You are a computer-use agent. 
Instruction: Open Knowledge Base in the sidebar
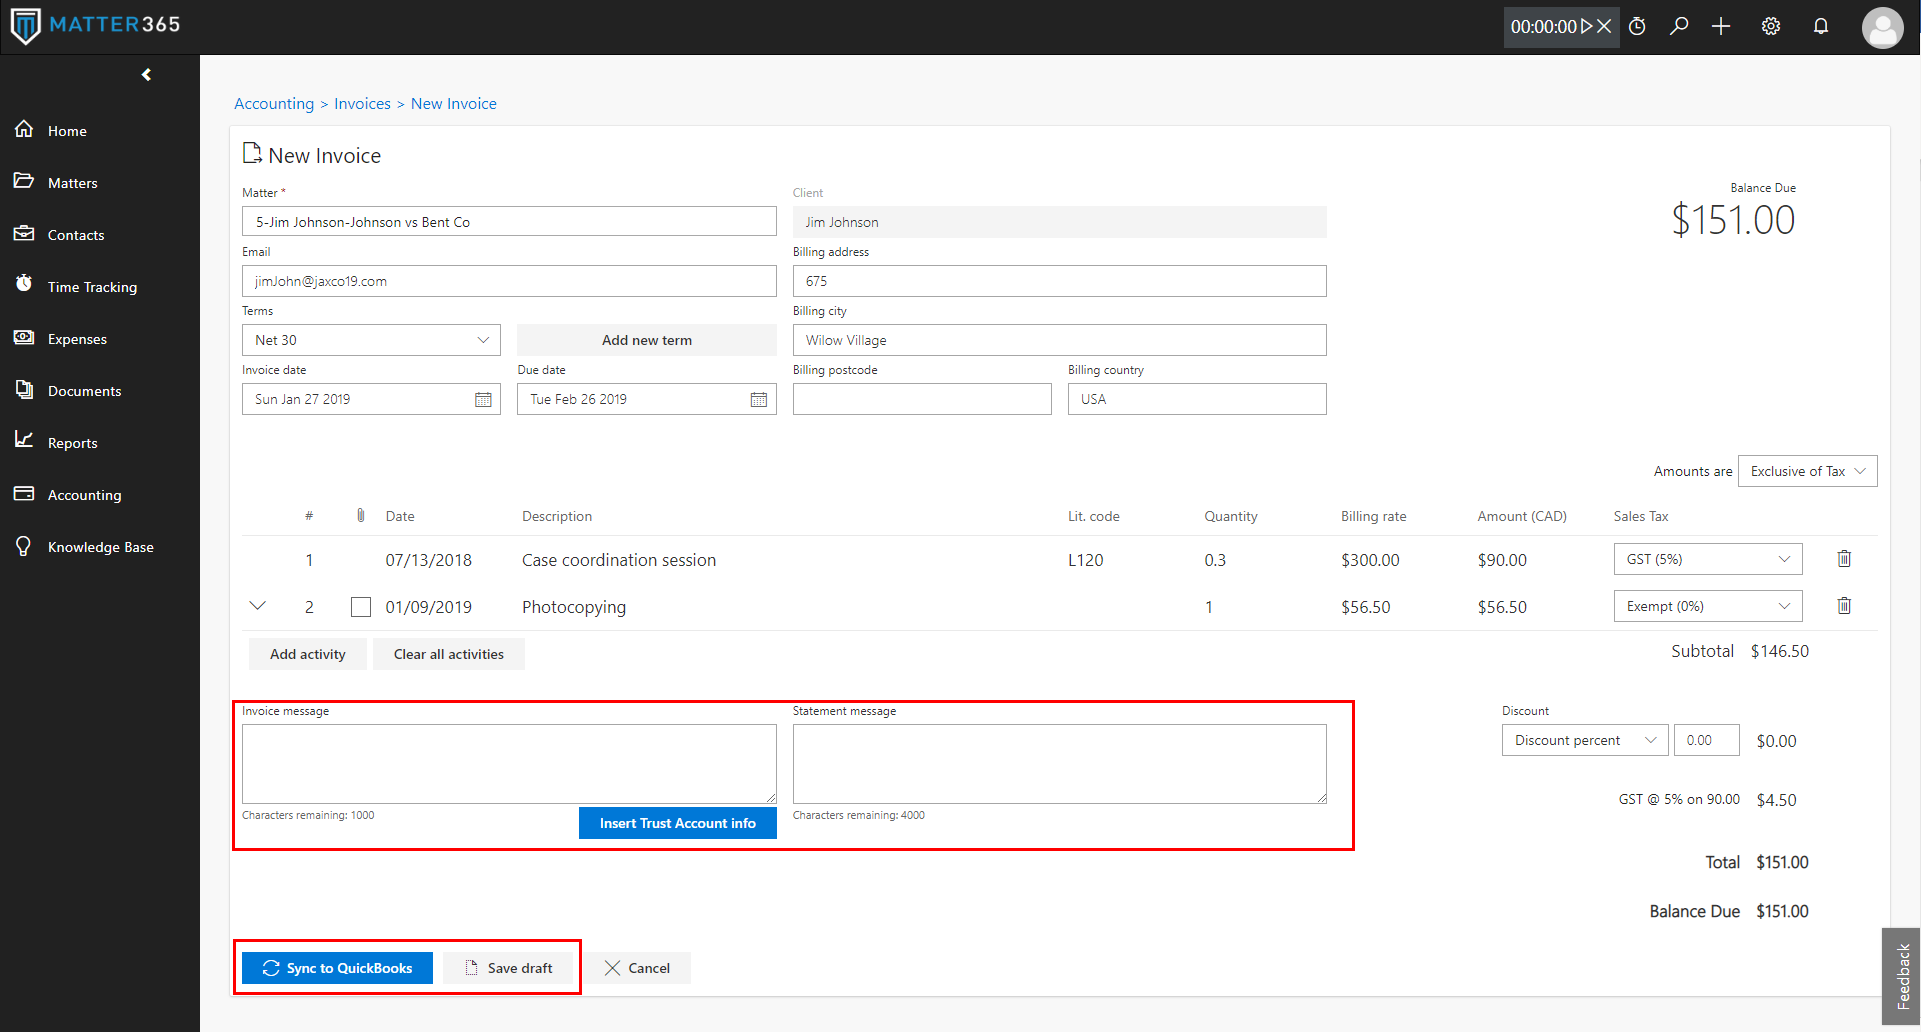coord(100,547)
